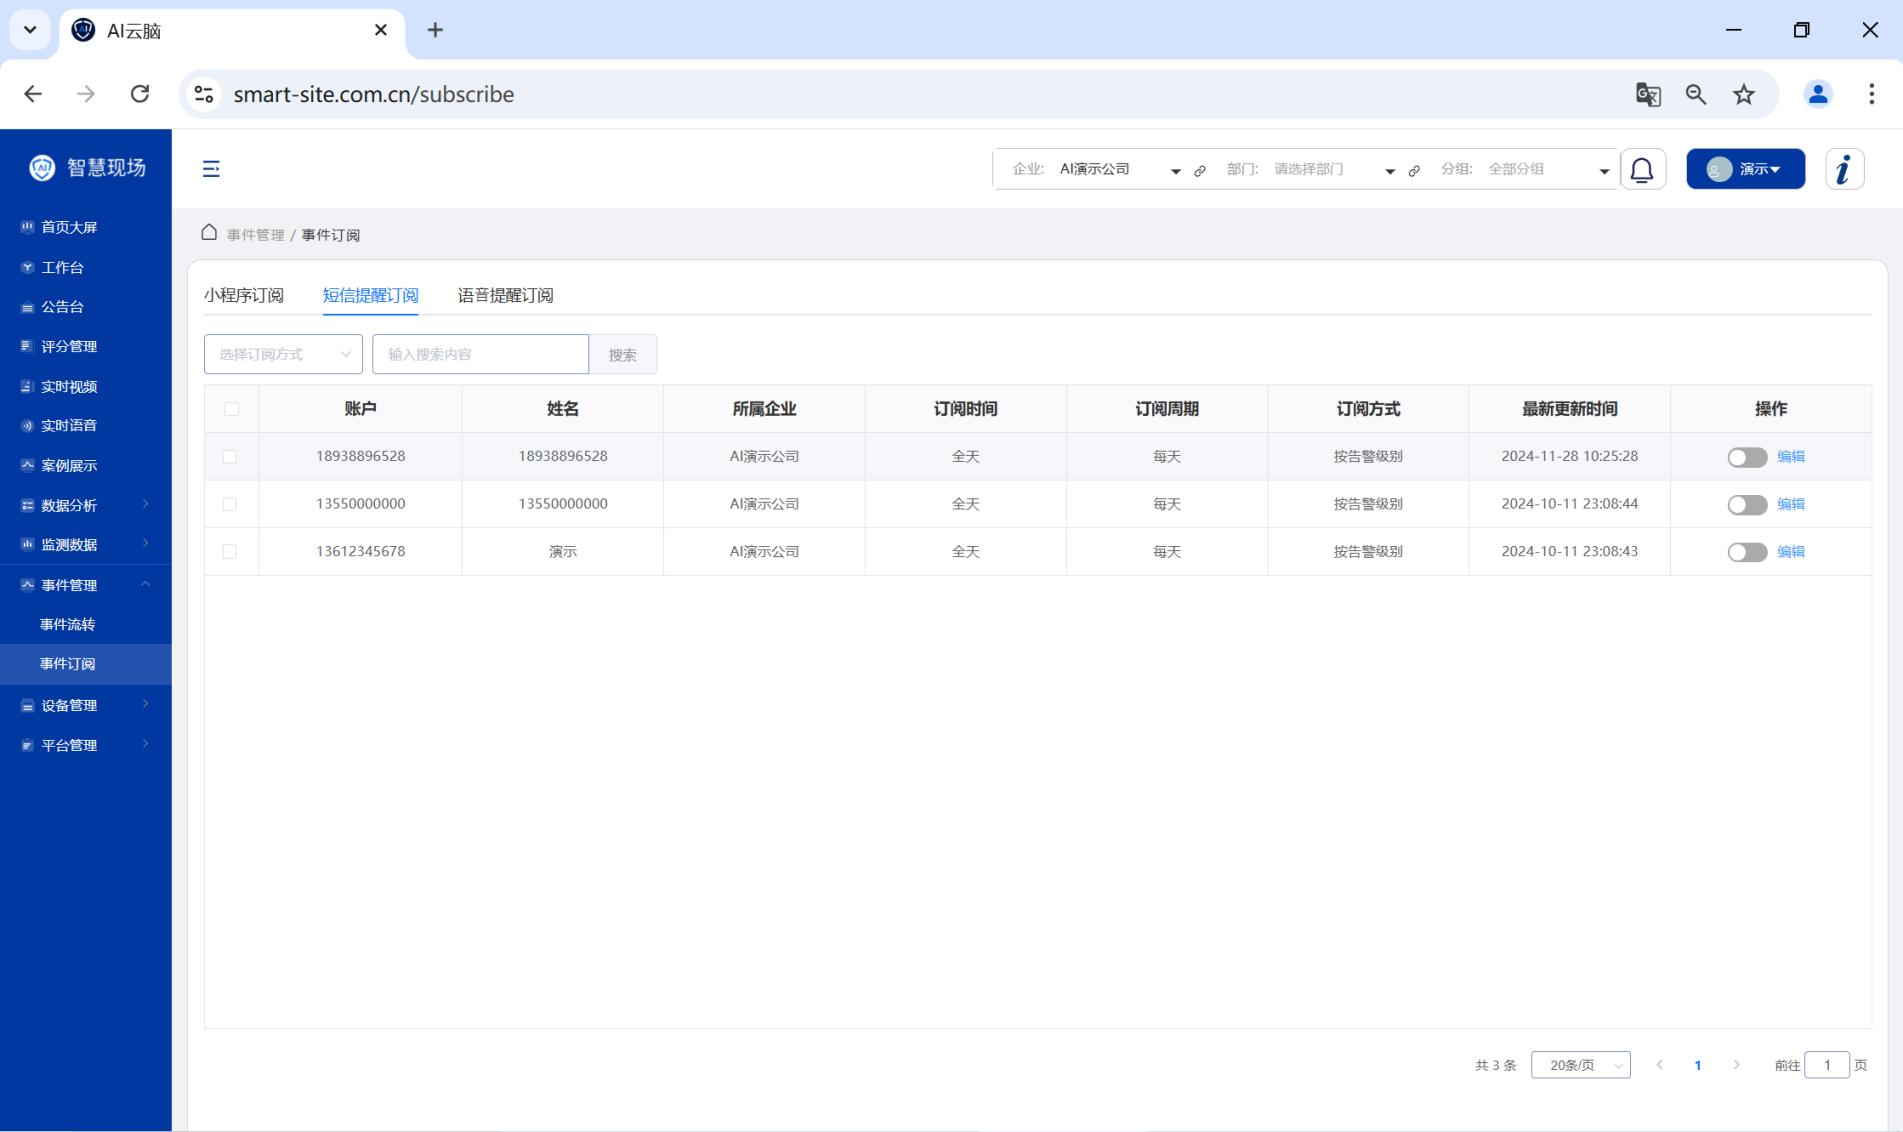Tick the checkbox for account 18938896528

click(230, 457)
